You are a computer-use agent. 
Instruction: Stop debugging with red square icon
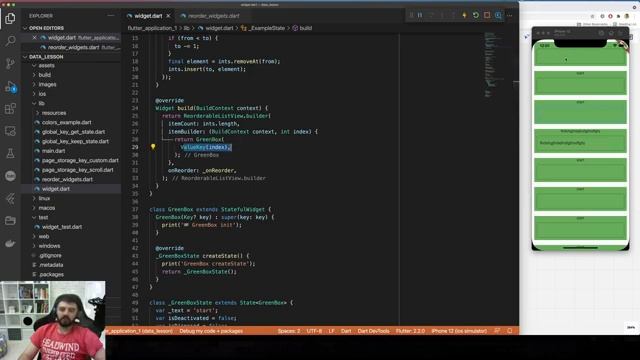[487, 16]
